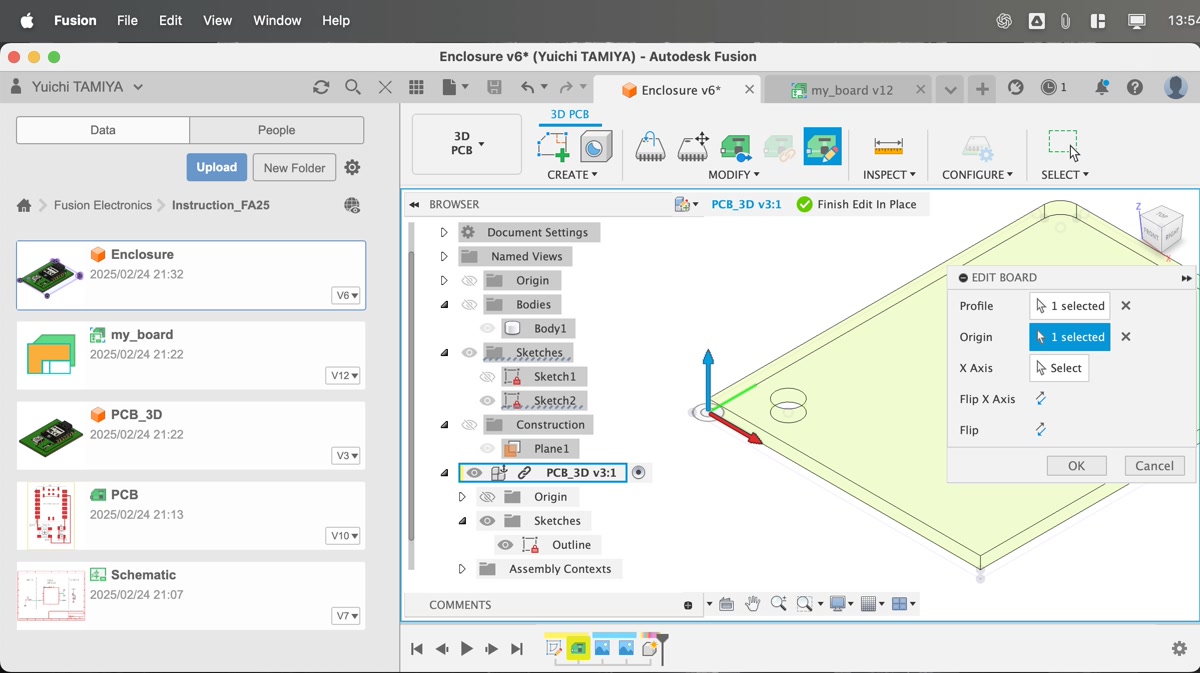Open the MODIFY dropdown menu
Viewport: 1200px width, 673px height.
click(734, 175)
